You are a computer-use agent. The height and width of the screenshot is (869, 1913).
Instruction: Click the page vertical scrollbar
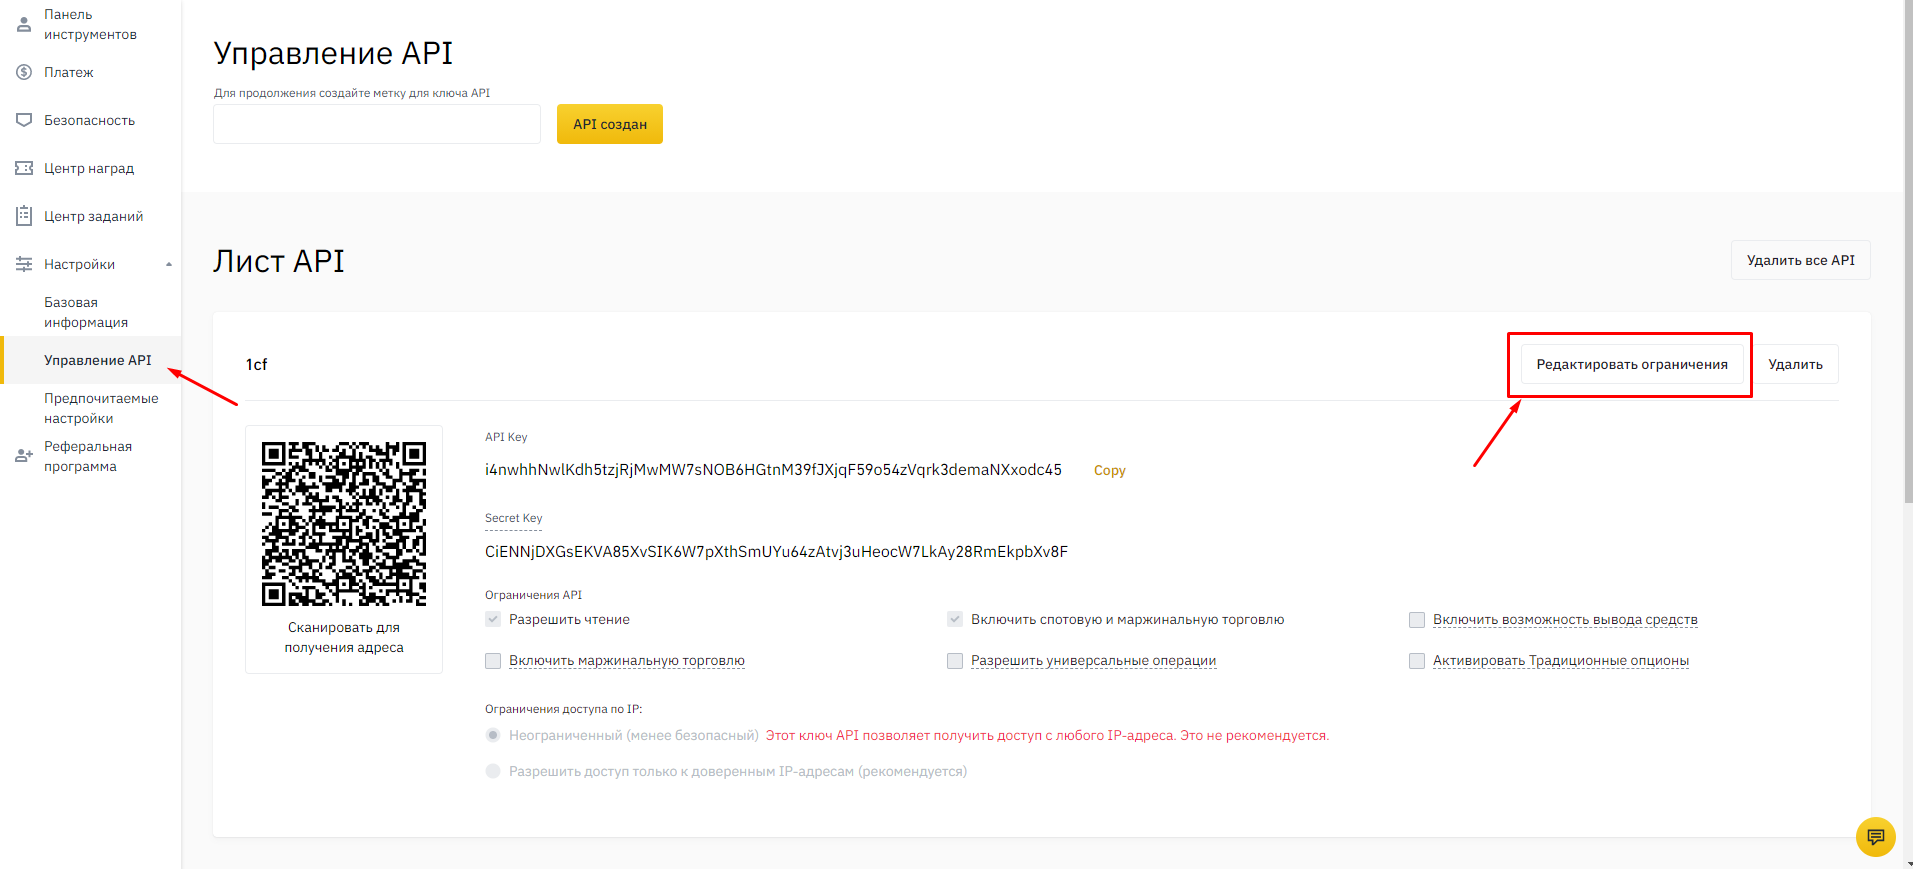(1908, 250)
